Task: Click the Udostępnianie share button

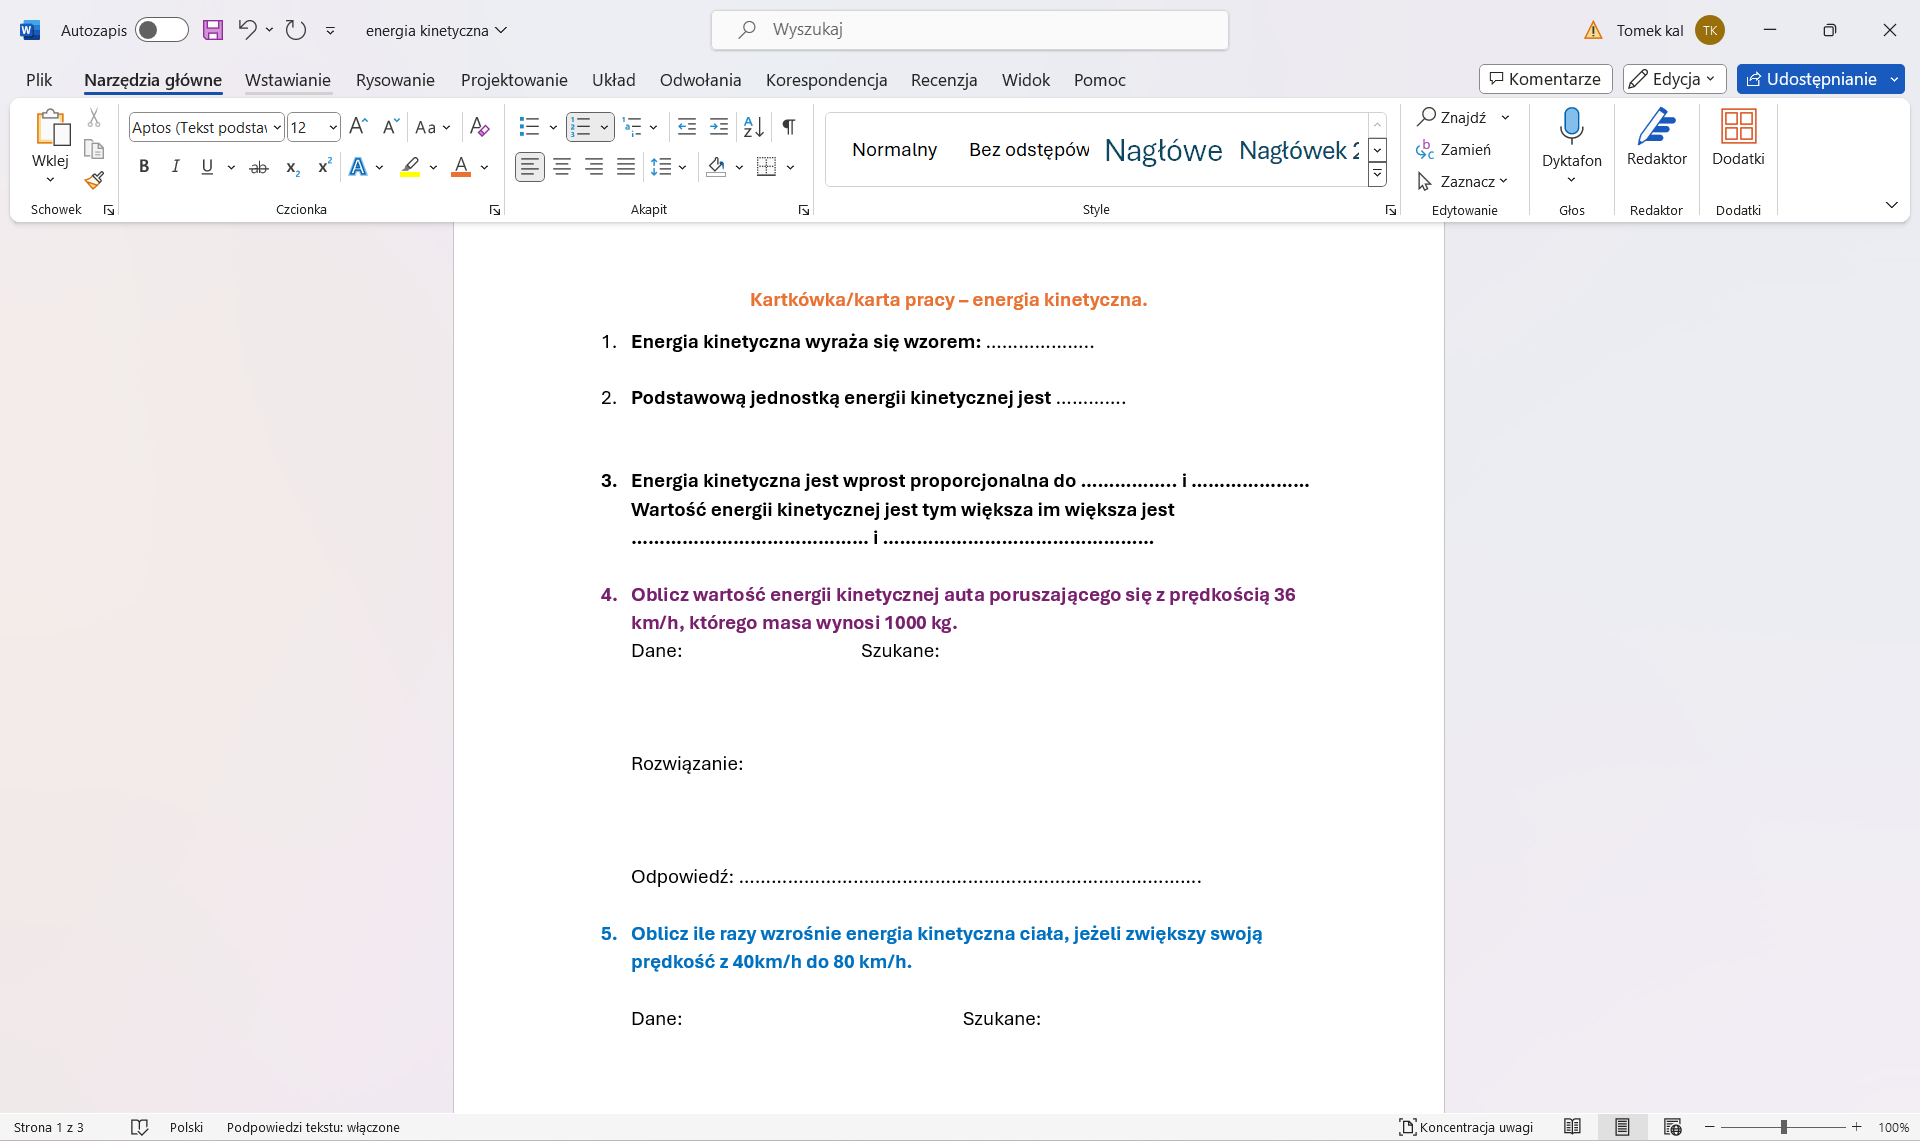Action: tap(1811, 79)
